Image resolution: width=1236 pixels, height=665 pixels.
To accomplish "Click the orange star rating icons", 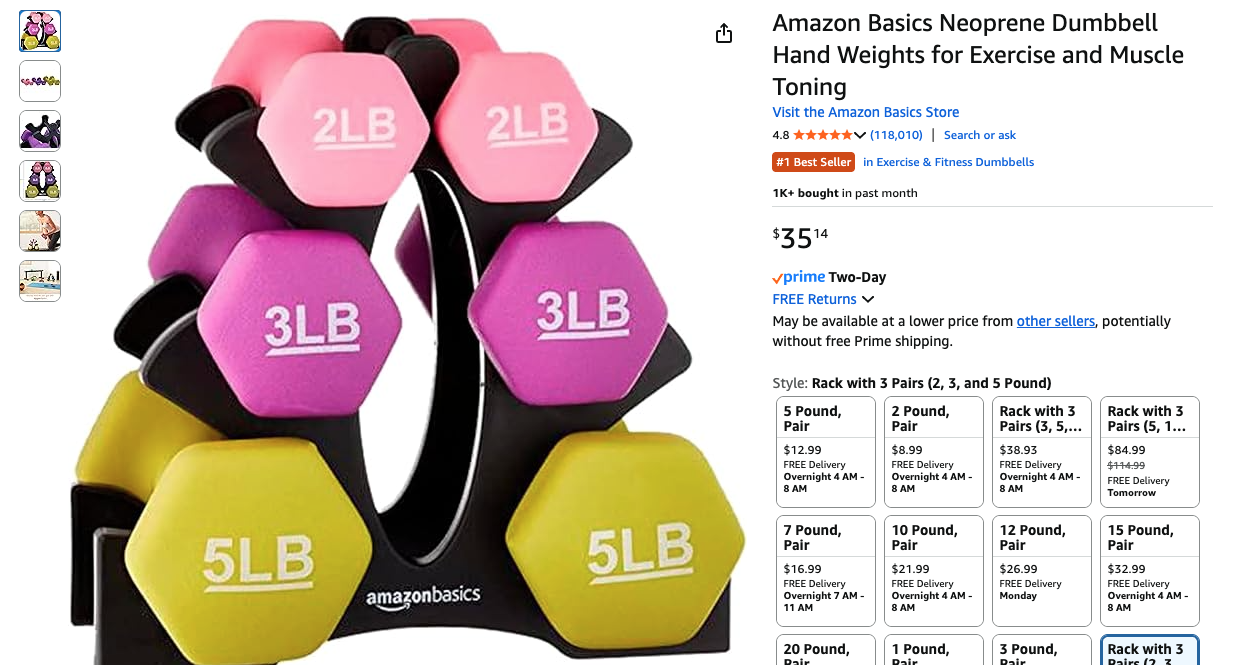I will click(x=823, y=135).
